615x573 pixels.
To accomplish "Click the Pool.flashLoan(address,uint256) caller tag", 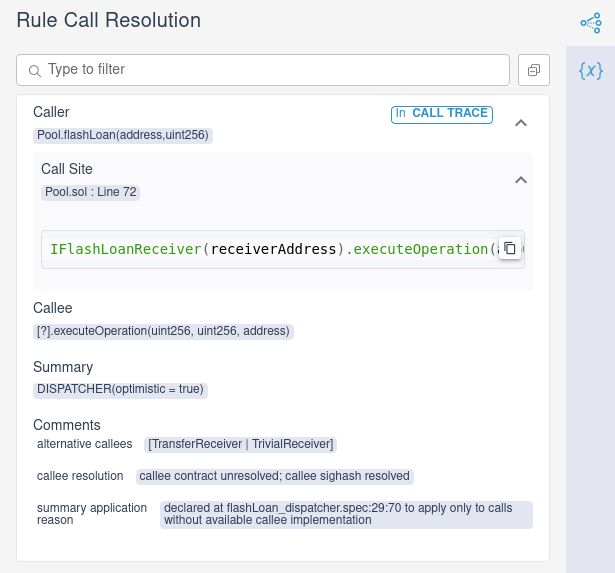I will click(124, 135).
